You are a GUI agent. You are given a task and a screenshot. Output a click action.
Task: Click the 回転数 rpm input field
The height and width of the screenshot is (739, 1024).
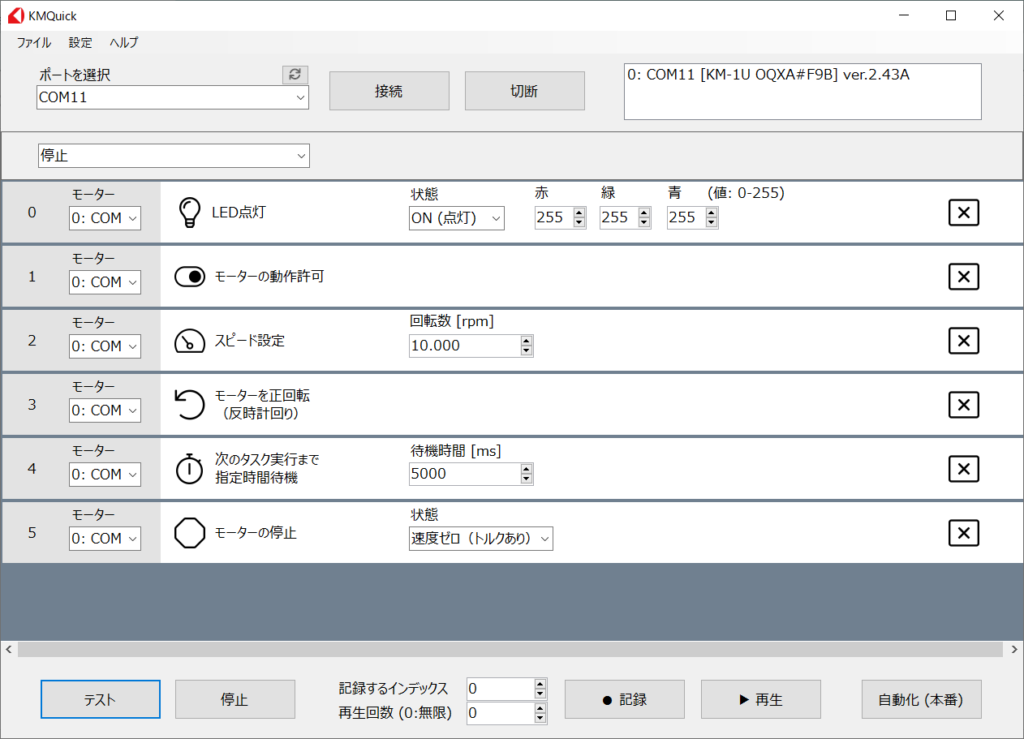[x=464, y=345]
